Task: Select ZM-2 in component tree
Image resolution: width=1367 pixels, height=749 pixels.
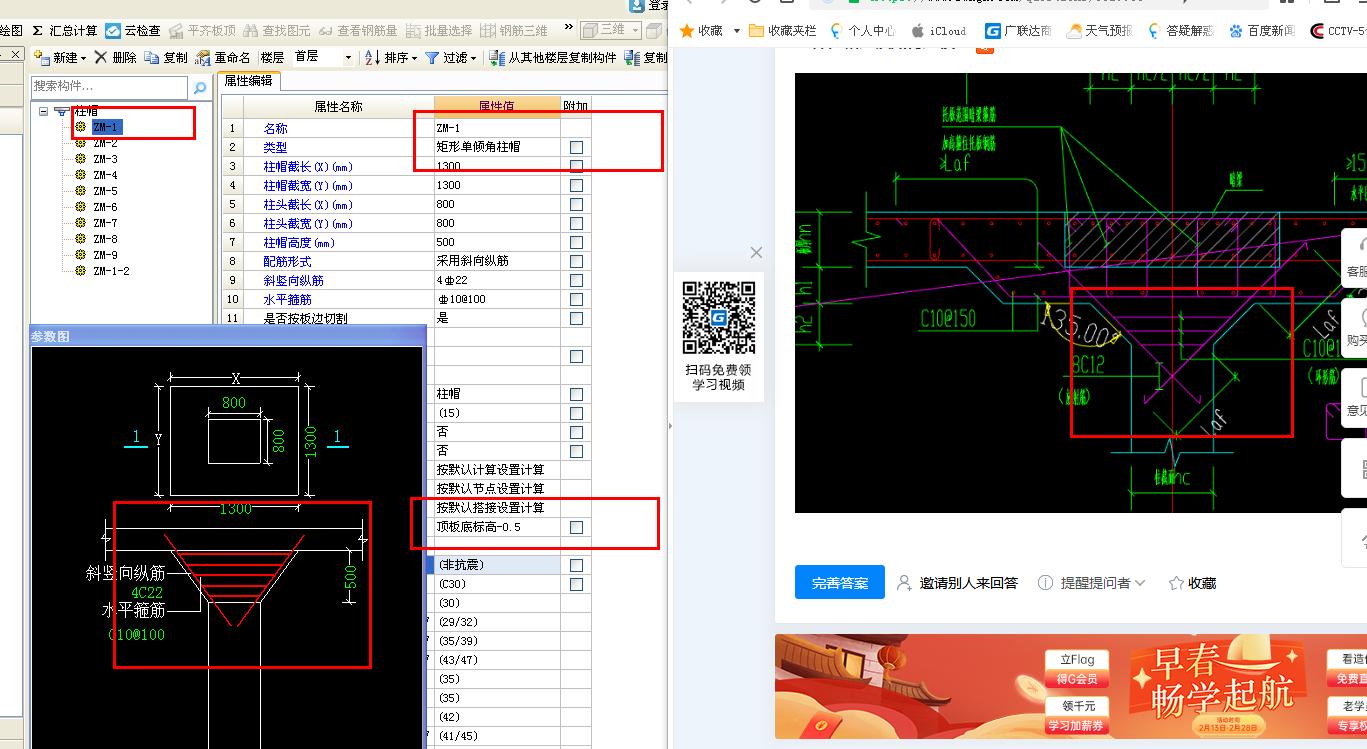Action: click(x=105, y=143)
